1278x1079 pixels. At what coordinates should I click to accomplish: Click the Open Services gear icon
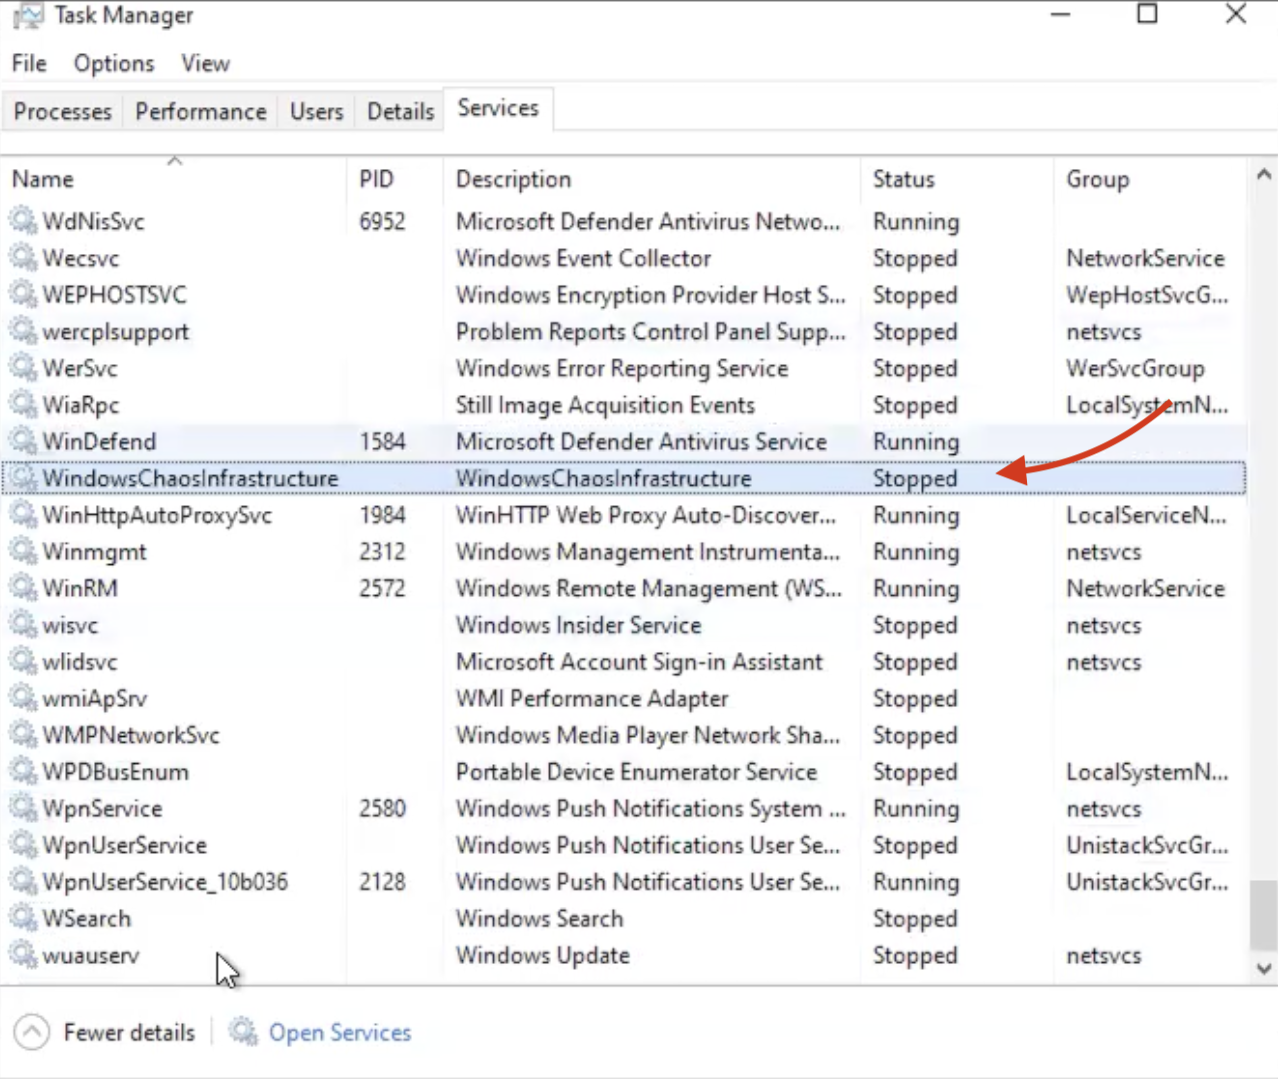242,1031
